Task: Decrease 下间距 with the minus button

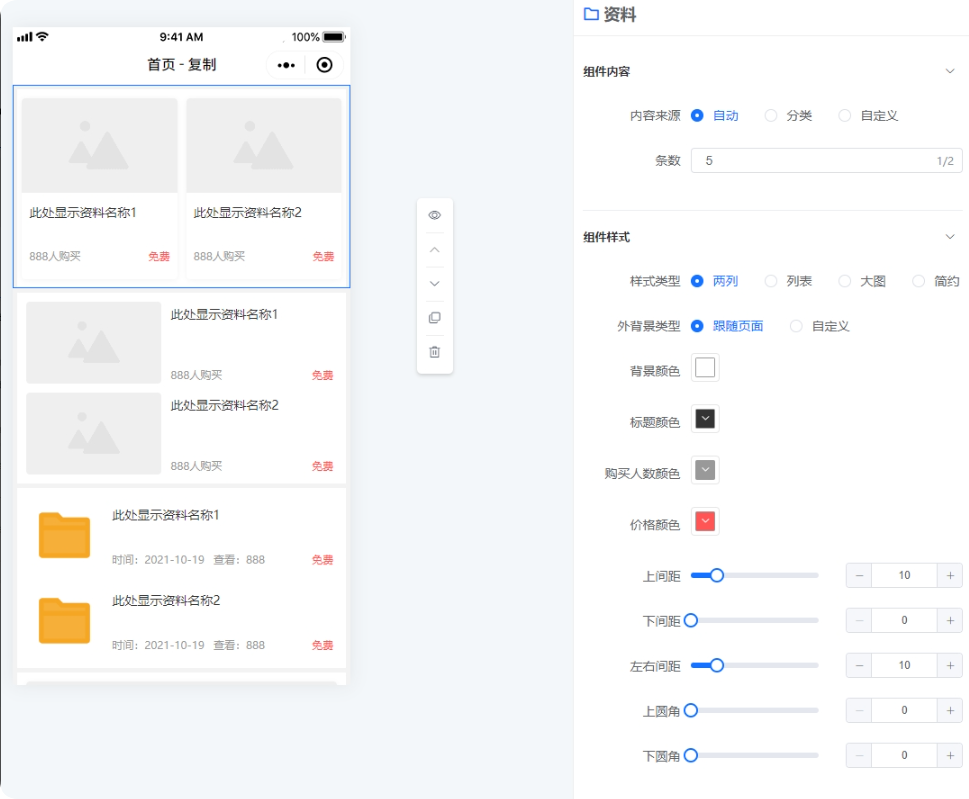Action: [x=859, y=620]
